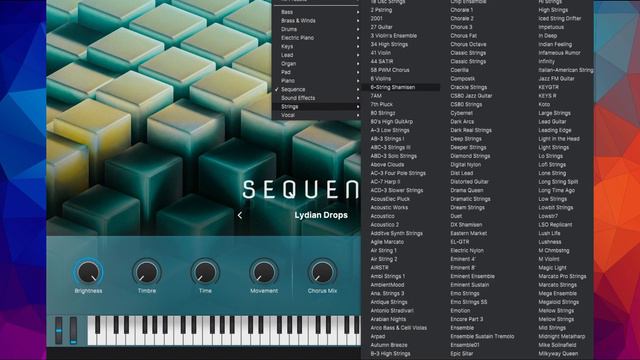This screenshot has height=360, width=640.
Task: Select the 58 PWM Chorus preset
Action: click(390, 70)
